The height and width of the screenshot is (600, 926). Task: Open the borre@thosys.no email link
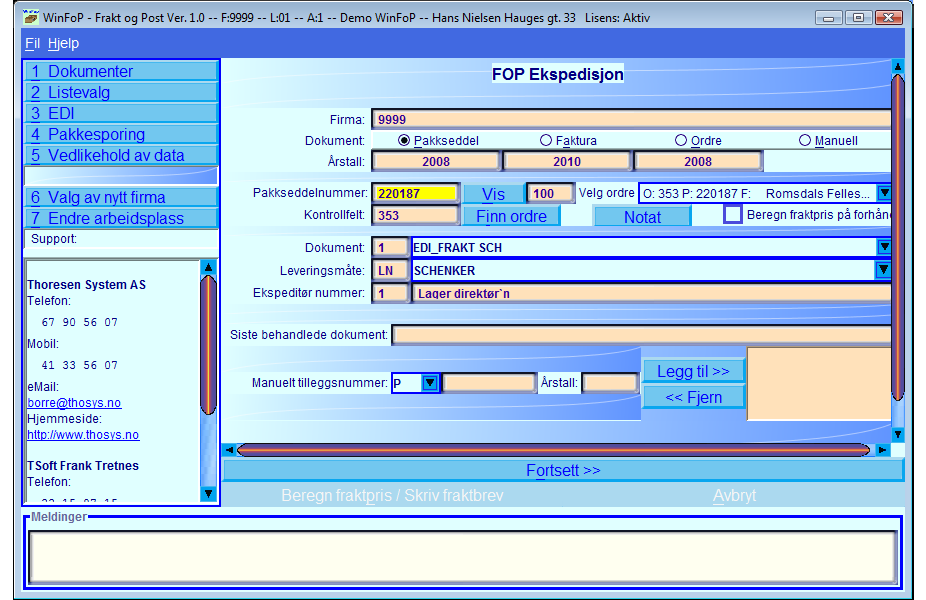click(x=74, y=402)
